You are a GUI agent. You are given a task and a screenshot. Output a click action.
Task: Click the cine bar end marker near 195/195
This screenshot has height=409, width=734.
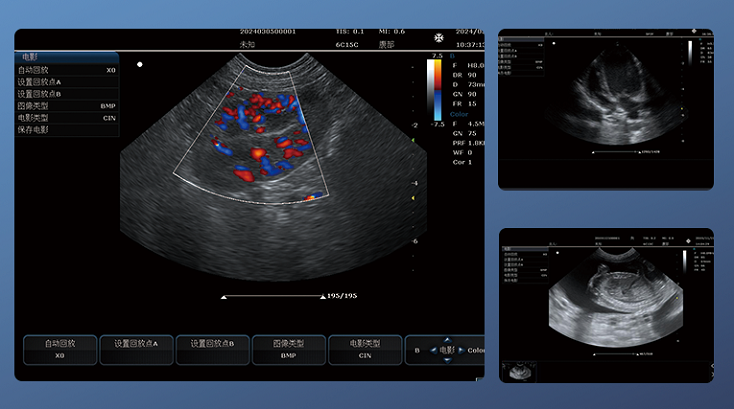pos(323,297)
